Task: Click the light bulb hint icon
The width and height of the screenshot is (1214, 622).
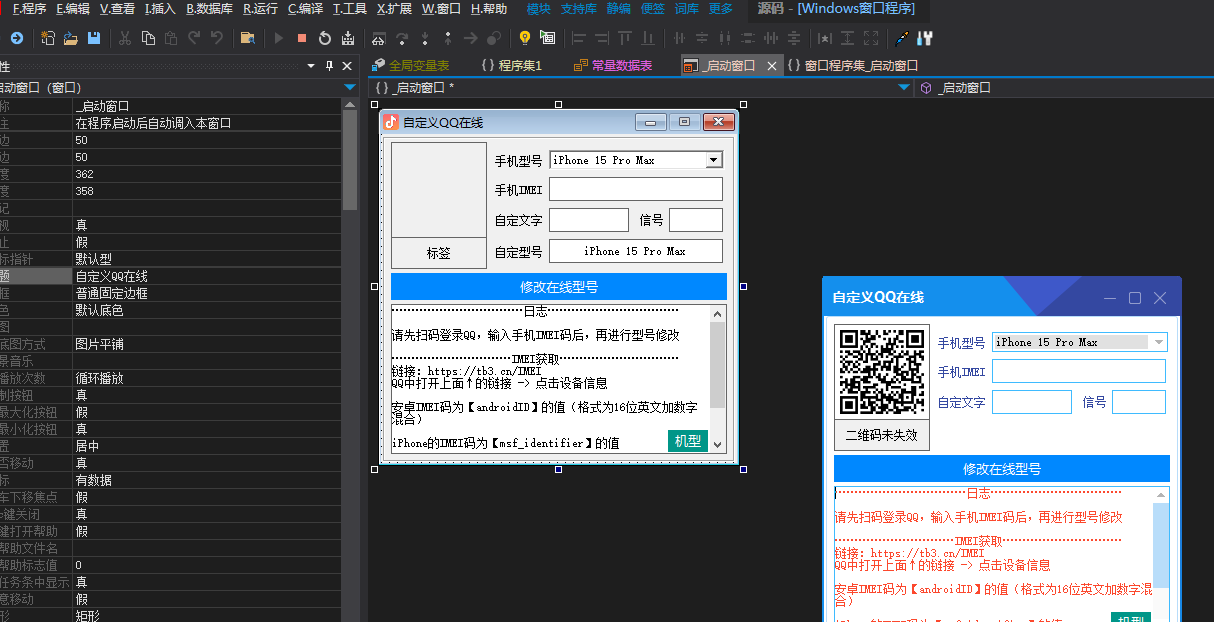Action: click(x=524, y=39)
